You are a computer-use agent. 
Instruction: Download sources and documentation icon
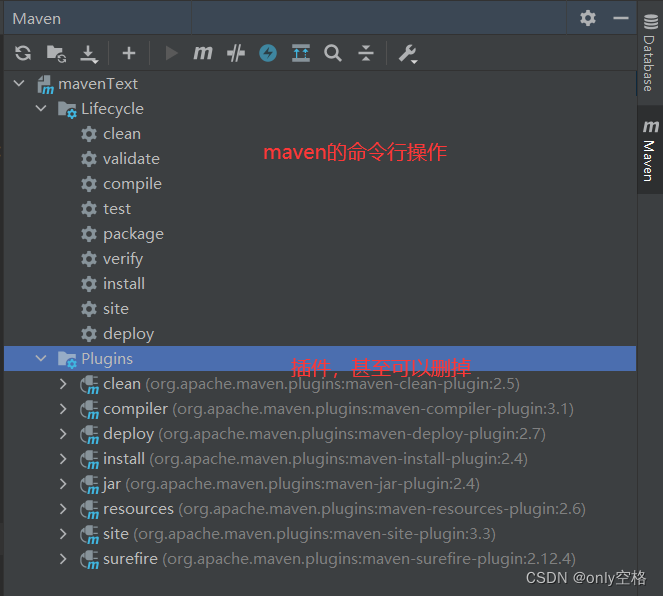89,54
